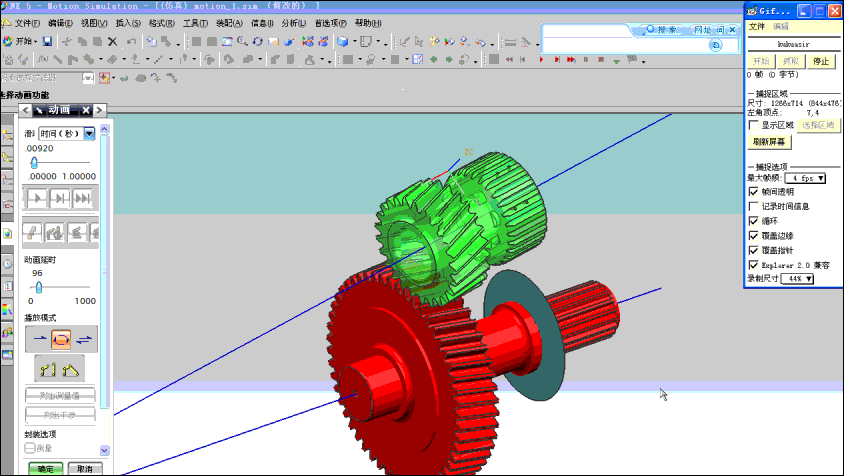Screen dimensions: 844x476
Task: Click the pause icon in animation toolbar
Action: coord(586,59)
